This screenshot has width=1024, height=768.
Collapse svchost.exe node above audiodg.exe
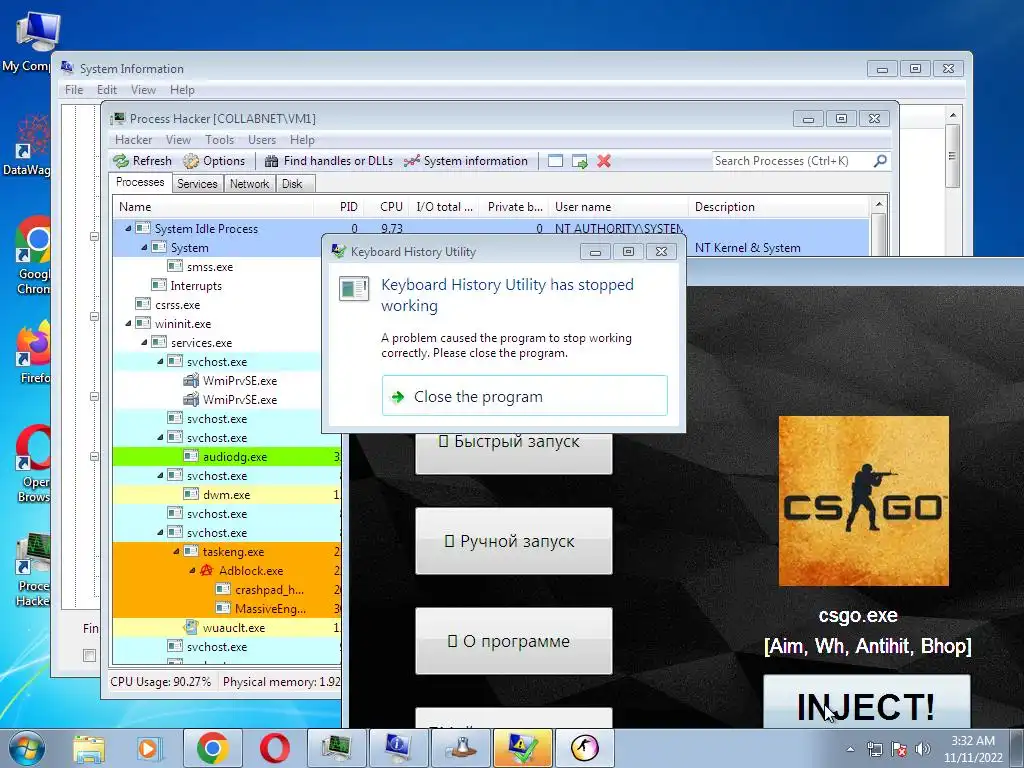[160, 438]
